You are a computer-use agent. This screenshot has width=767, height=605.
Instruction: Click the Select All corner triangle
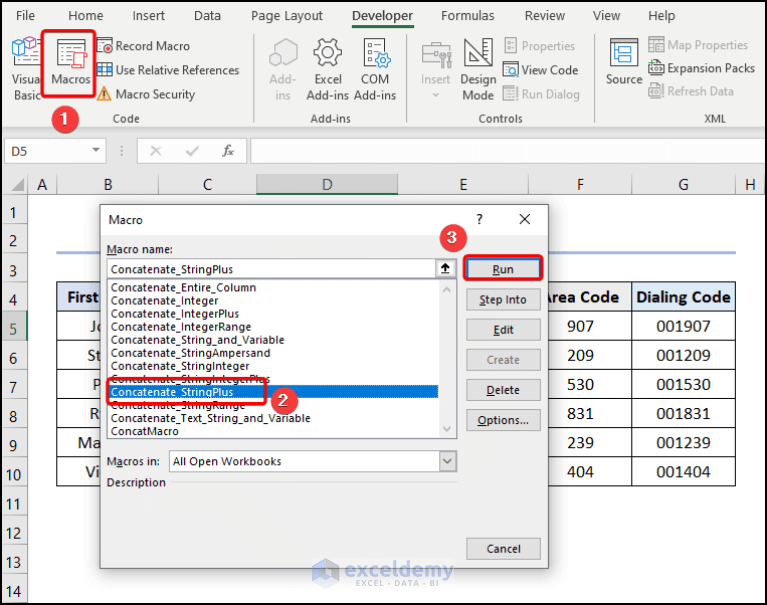coord(17,185)
